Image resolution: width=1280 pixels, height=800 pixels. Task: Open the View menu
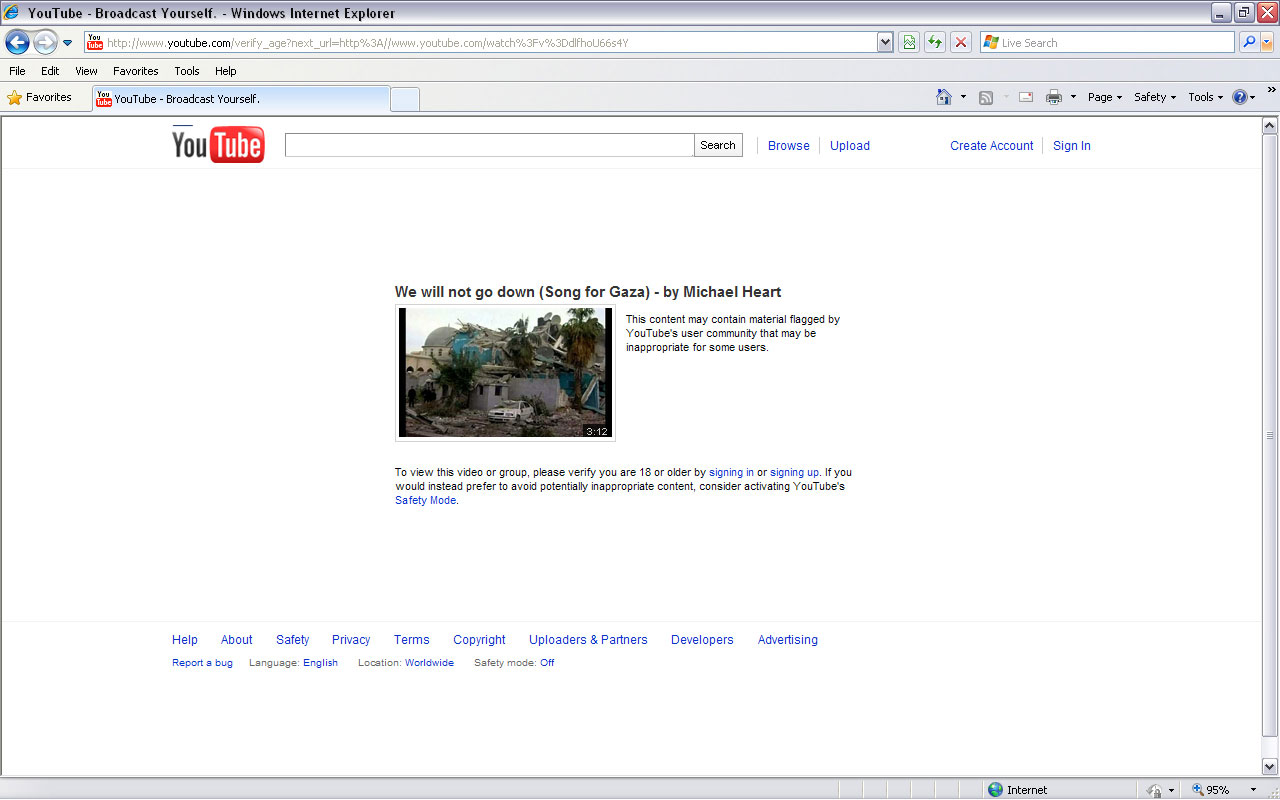pyautogui.click(x=86, y=71)
